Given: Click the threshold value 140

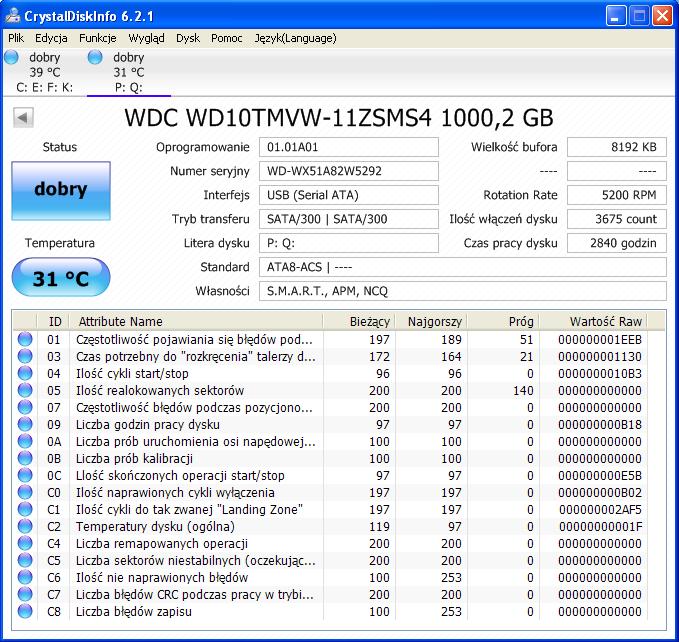Looking at the screenshot, I should [523, 391].
